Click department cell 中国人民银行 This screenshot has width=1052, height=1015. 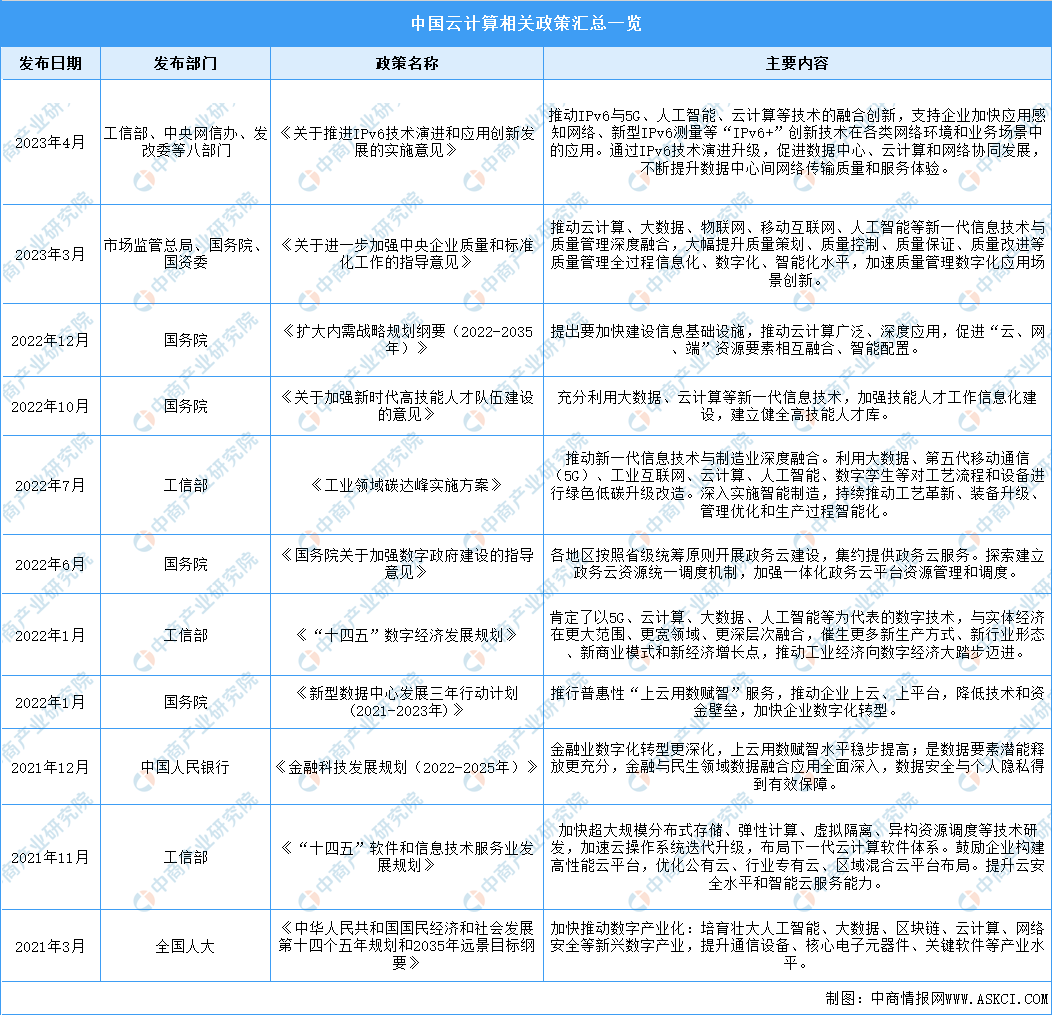(185, 767)
